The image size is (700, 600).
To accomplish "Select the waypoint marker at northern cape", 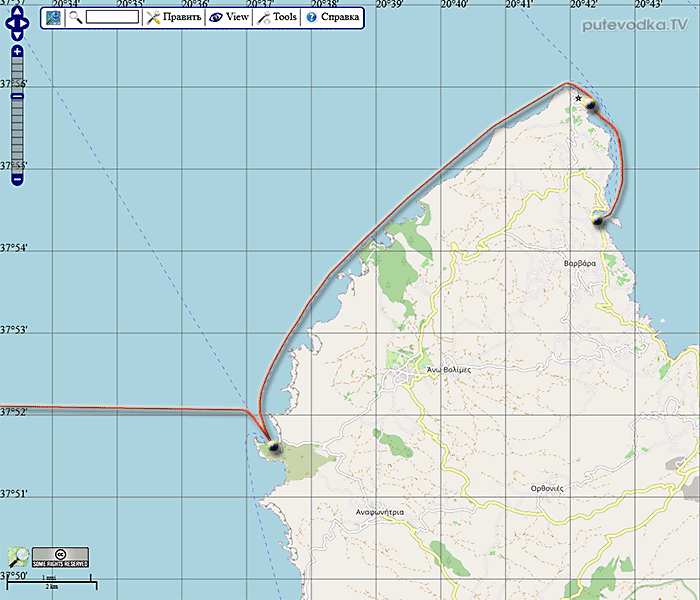I will click(x=590, y=104).
